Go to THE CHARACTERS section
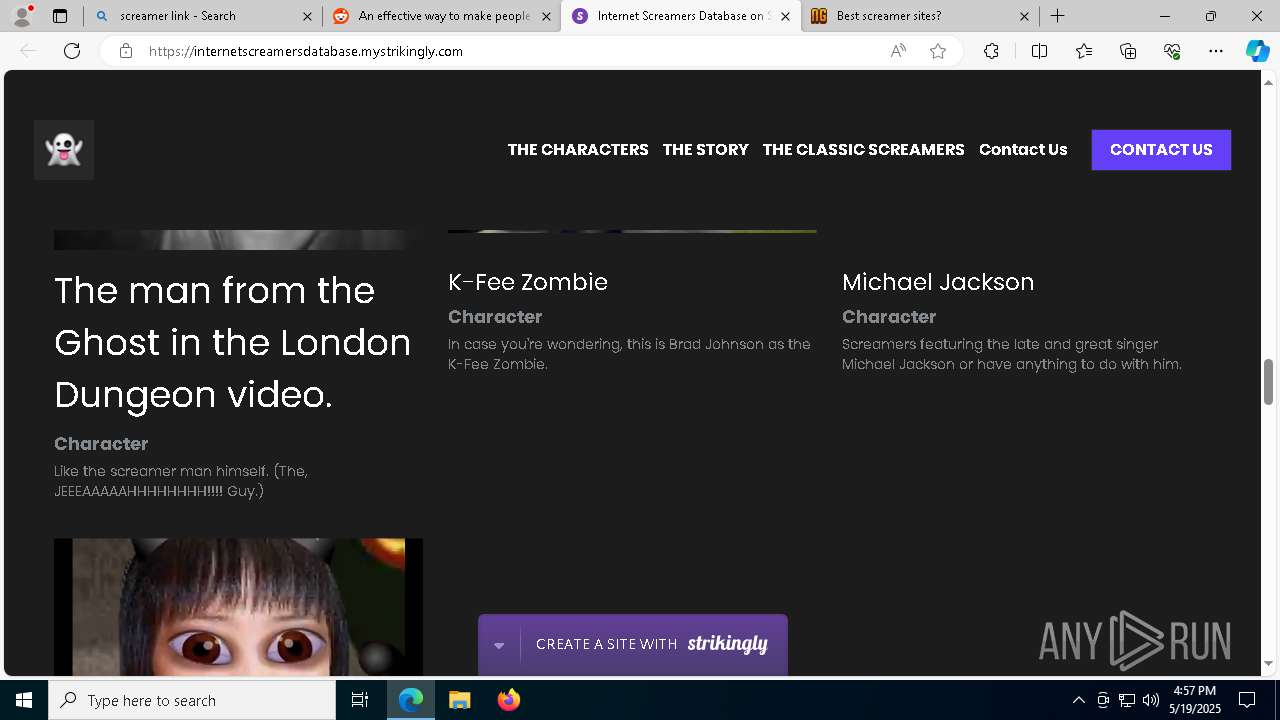 [578, 150]
